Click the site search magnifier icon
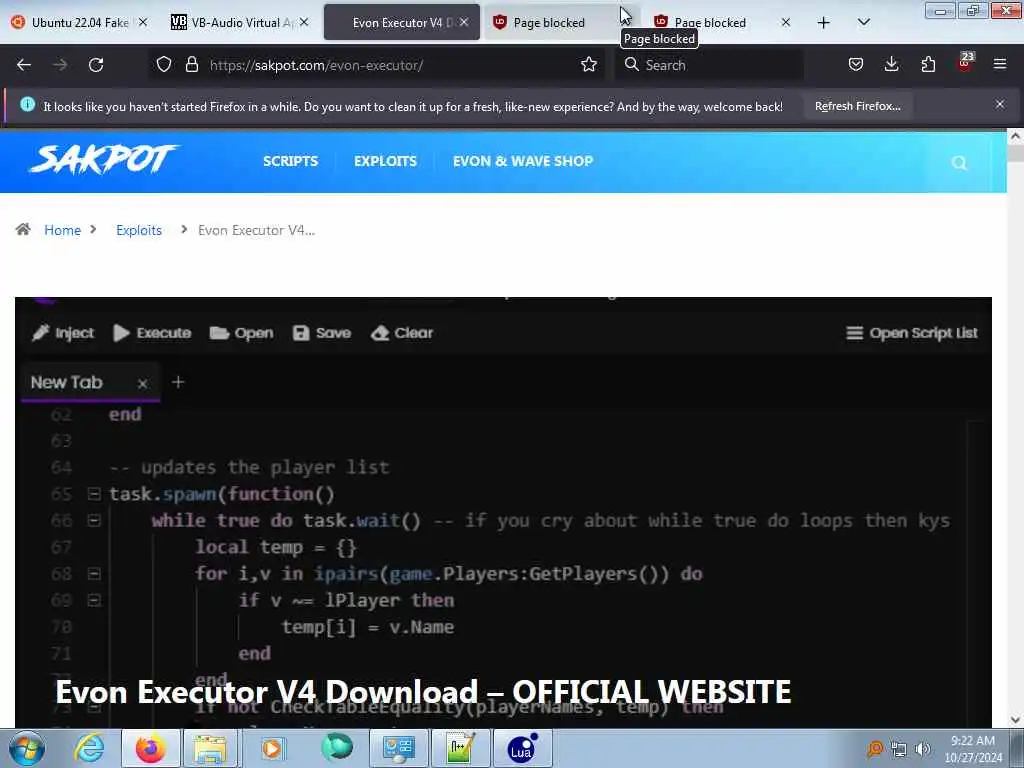Viewport: 1024px width, 768px height. coord(959,163)
